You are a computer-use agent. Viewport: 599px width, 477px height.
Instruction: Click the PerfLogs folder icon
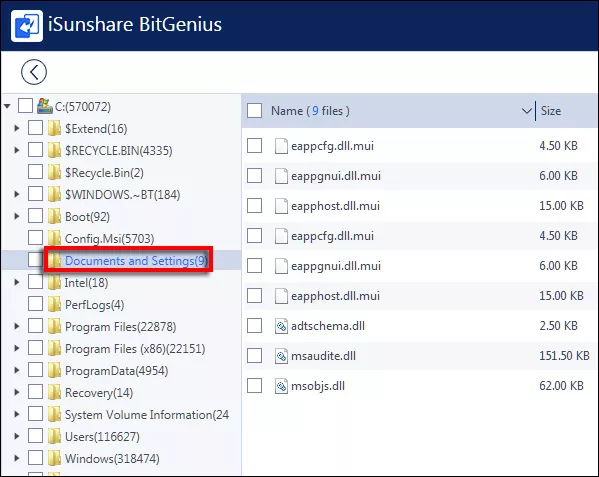click(54, 304)
